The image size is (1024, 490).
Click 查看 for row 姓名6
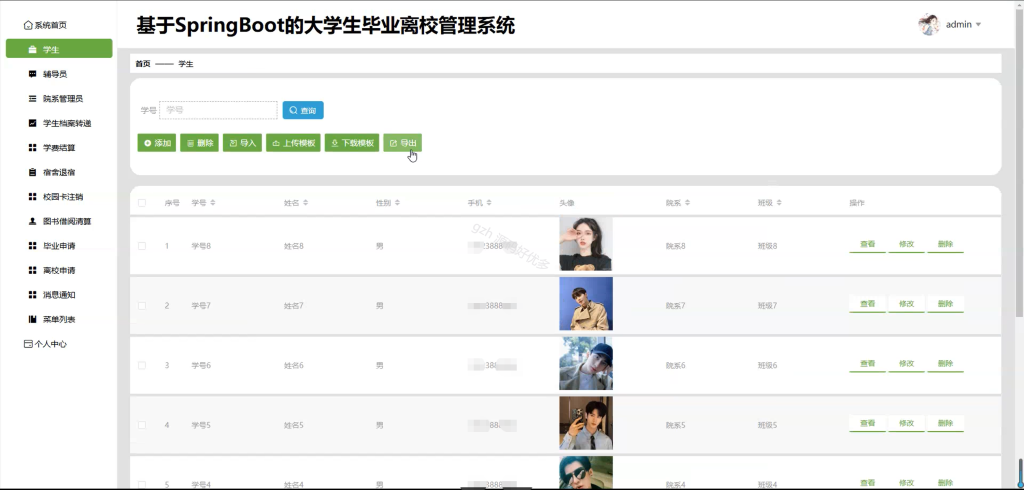coord(867,364)
